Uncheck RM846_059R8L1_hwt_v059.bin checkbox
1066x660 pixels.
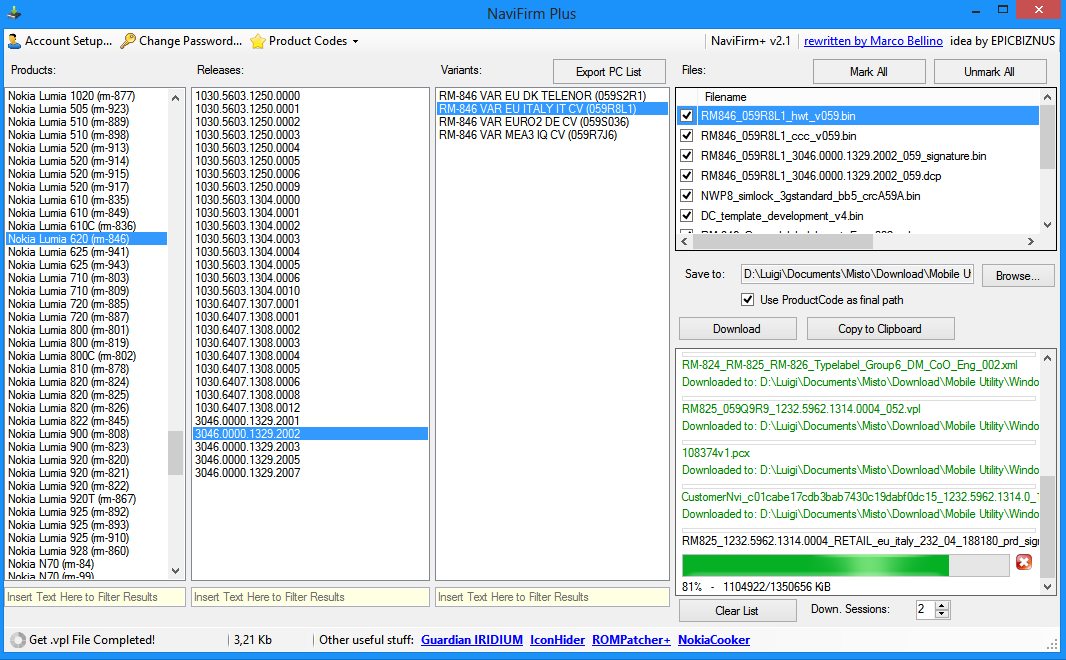687,116
